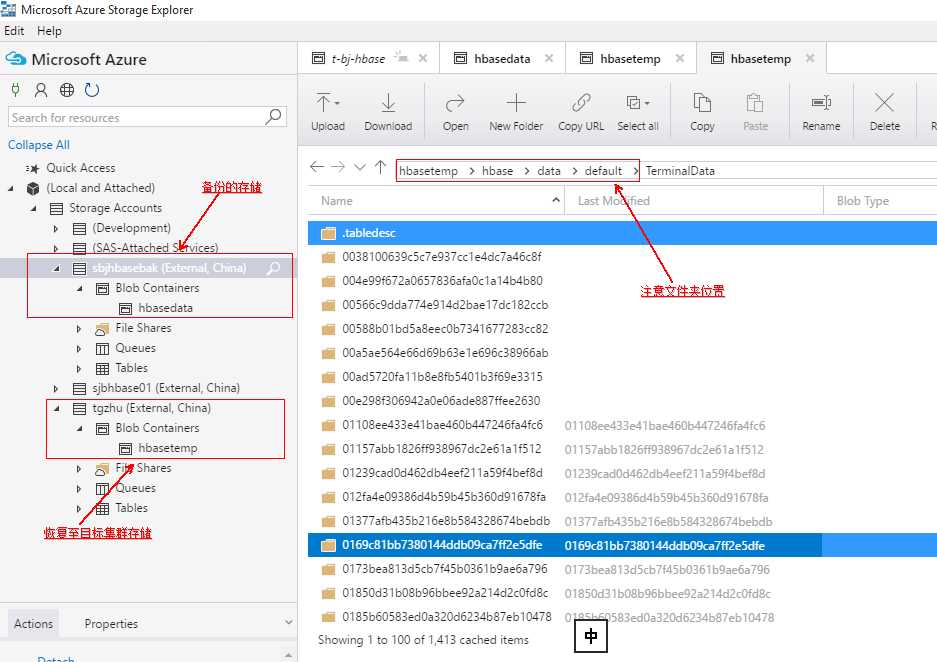Image resolution: width=937 pixels, height=662 pixels.
Task: Close the hbasedata tab
Action: tap(549, 58)
